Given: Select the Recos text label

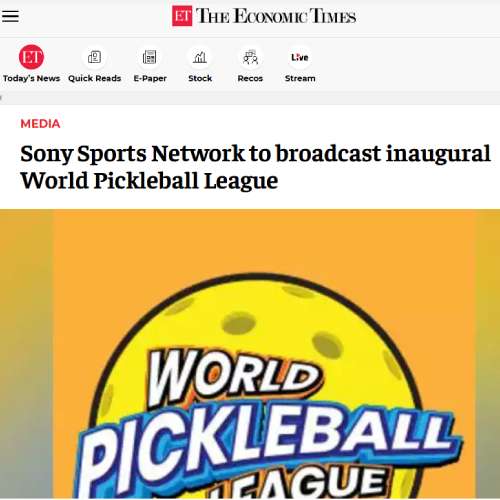Looking at the screenshot, I should [x=250, y=78].
